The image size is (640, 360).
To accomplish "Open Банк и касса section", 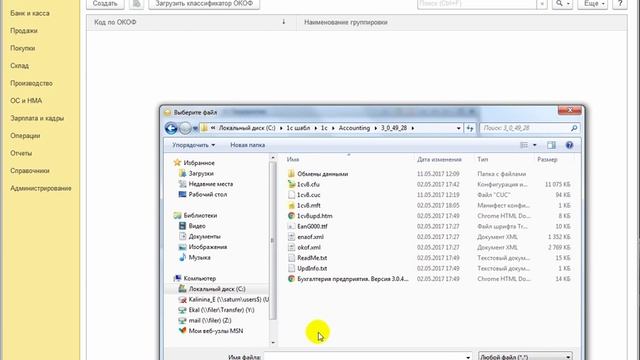I will (30, 13).
